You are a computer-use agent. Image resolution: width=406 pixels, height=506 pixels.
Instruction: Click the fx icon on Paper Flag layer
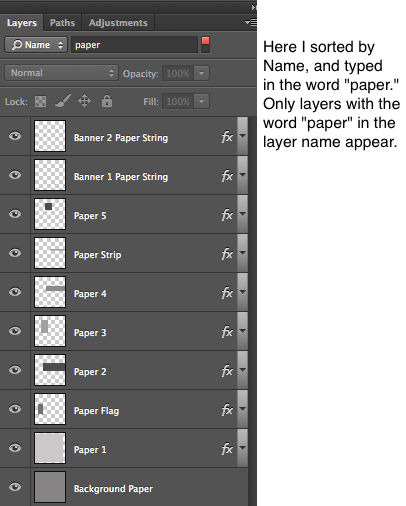pyautogui.click(x=227, y=410)
